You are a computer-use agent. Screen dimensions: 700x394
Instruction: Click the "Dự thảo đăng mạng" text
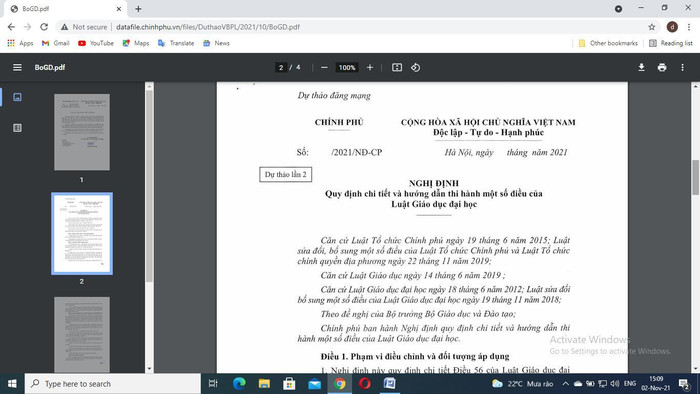pos(334,95)
